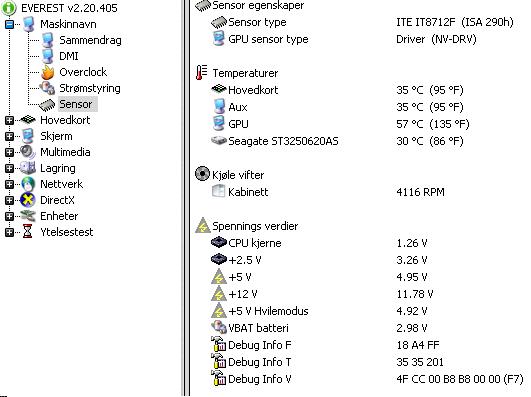This screenshot has height=397, width=531.
Task: Click the EVEREST green info icon
Action: click(8, 8)
